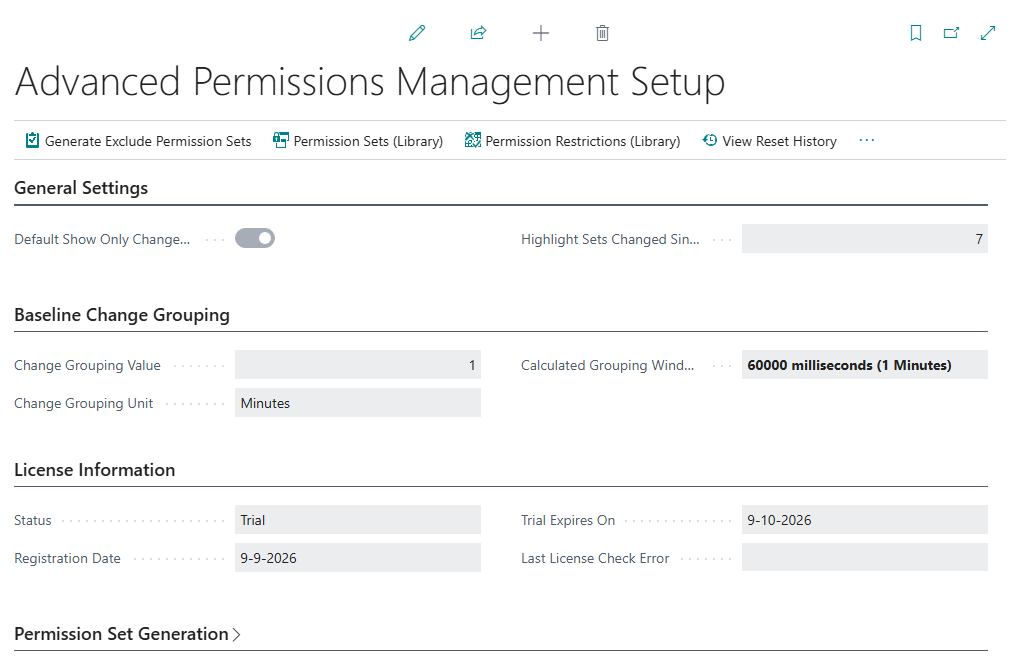Viewport: 1030px width, 665px height.
Task: Toggle Default Show Only Change switch
Action: click(255, 239)
